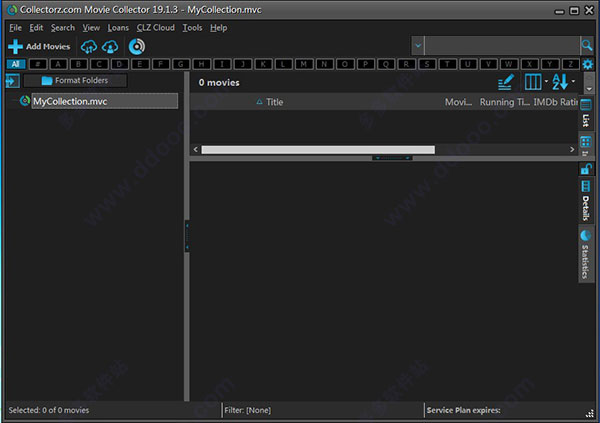Open the Tools menu
The width and height of the screenshot is (600, 423).
(192, 28)
